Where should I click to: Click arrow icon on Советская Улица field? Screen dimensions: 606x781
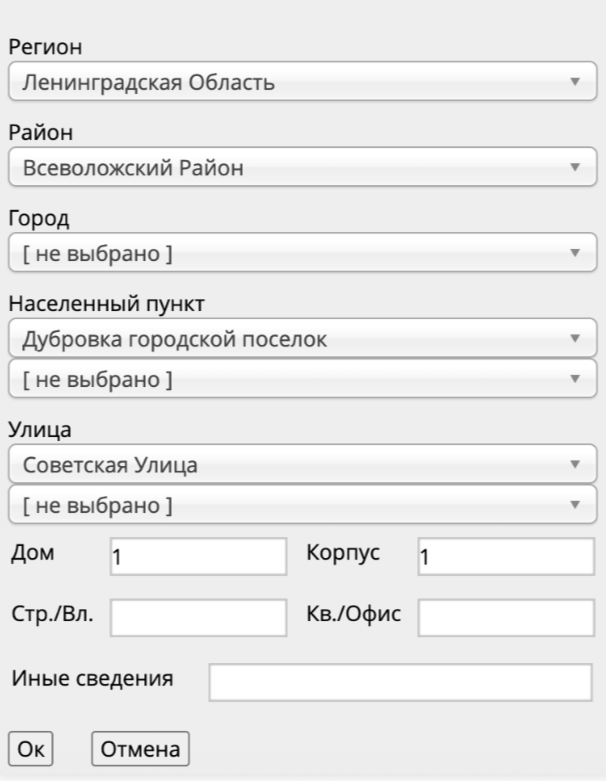click(575, 464)
